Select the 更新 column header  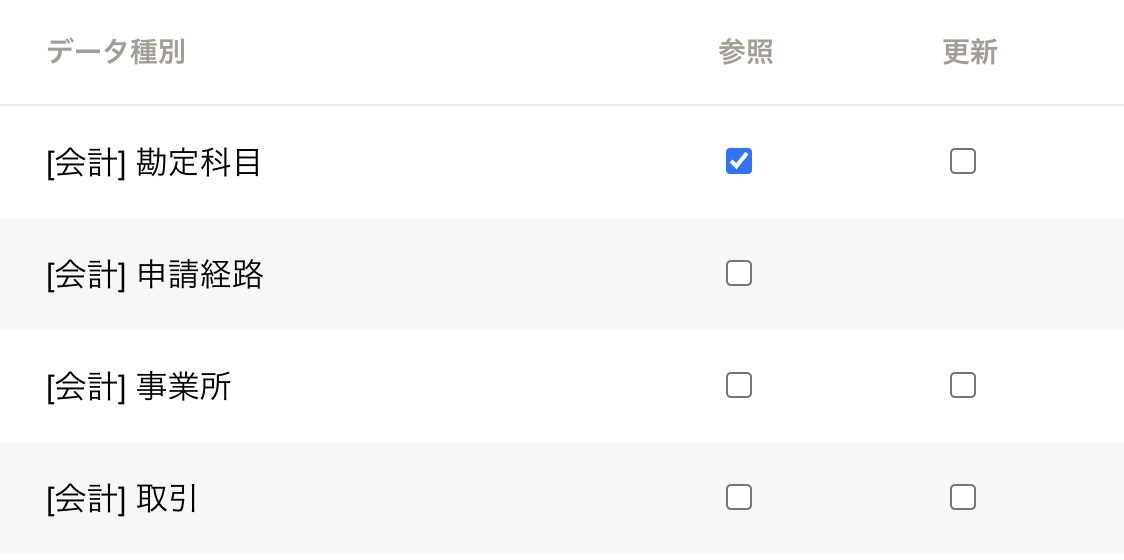(970, 52)
